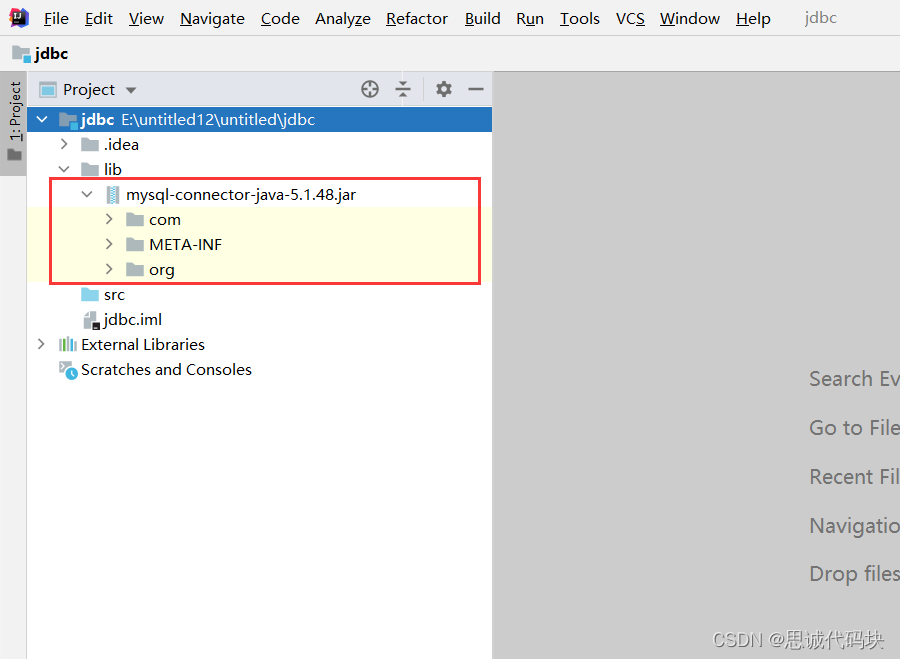Collapse the mysql-connector-java jar node
The image size is (900, 659).
pyautogui.click(x=87, y=195)
